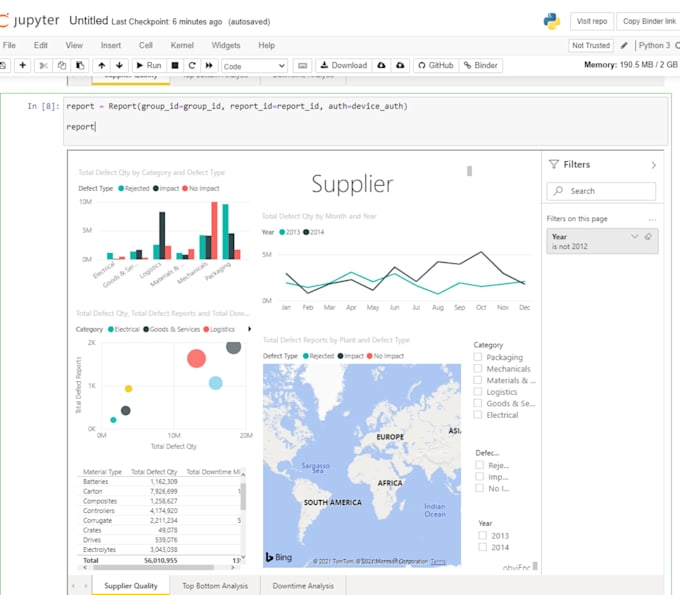Check the Packaging category checkbox

(479, 357)
